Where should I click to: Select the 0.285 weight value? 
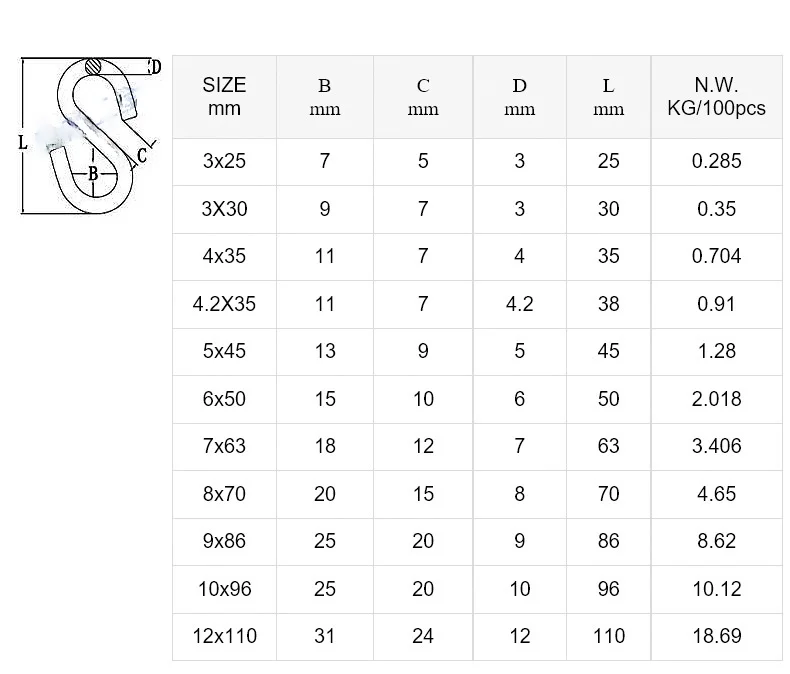pyautogui.click(x=716, y=162)
